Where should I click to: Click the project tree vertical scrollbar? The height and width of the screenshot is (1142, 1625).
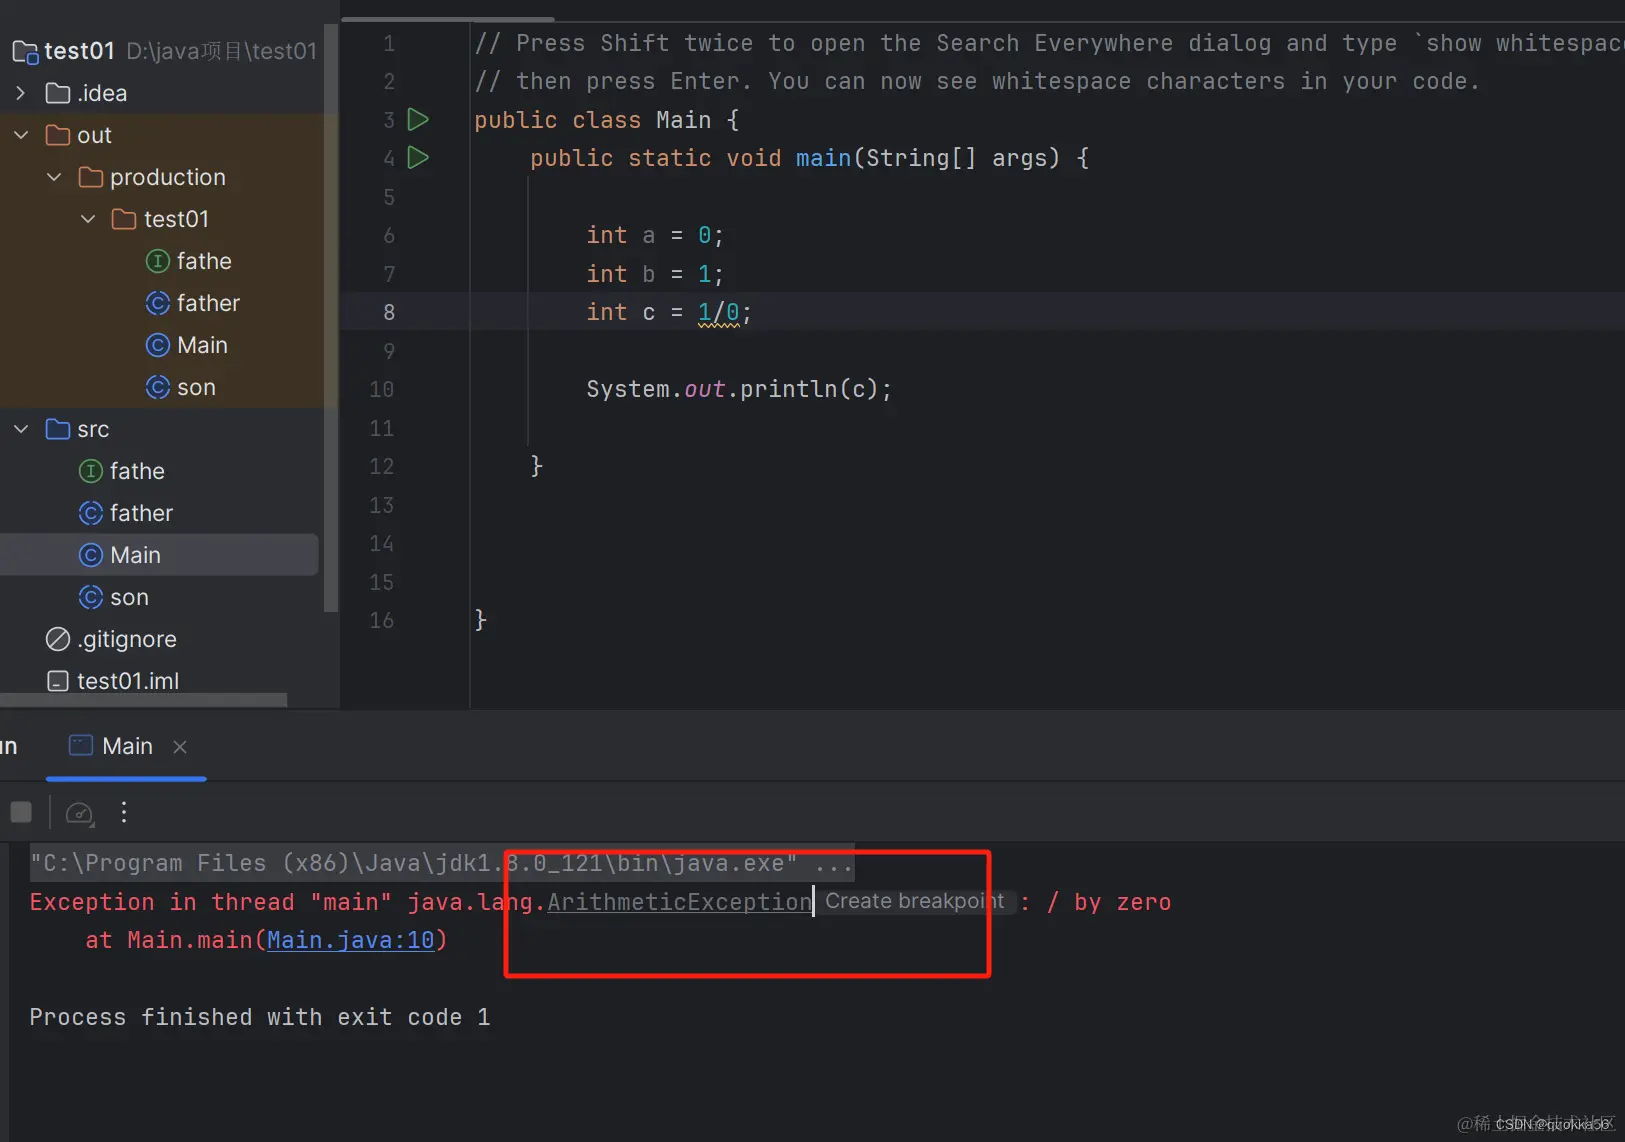coord(331,318)
